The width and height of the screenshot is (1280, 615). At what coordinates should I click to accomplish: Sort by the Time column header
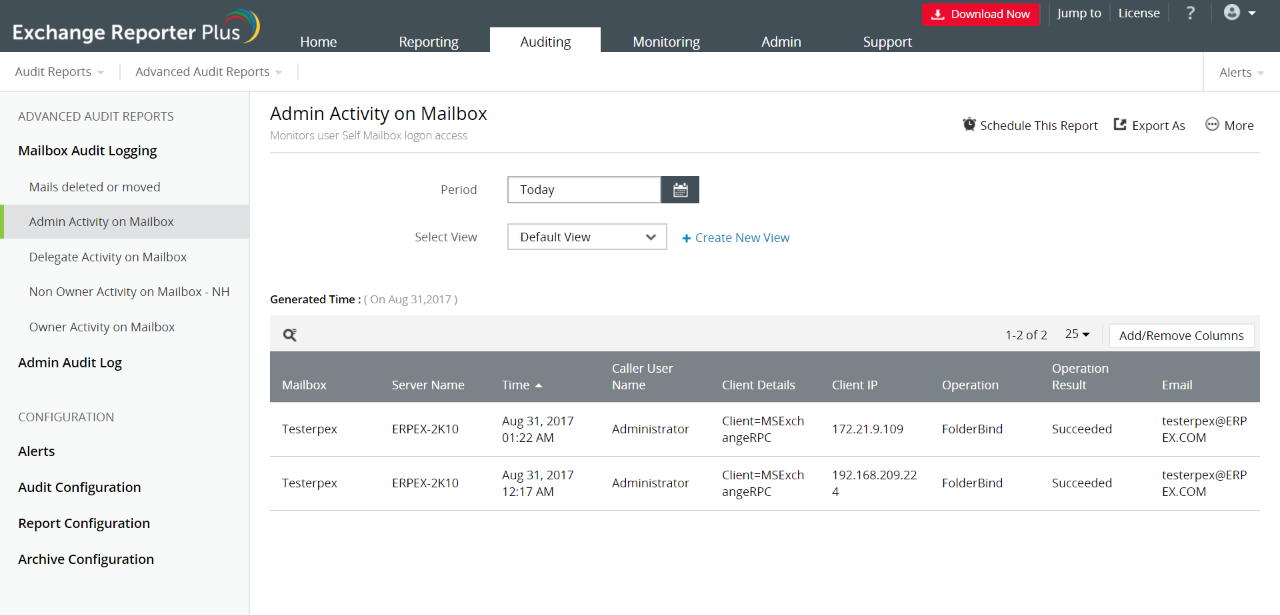522,385
